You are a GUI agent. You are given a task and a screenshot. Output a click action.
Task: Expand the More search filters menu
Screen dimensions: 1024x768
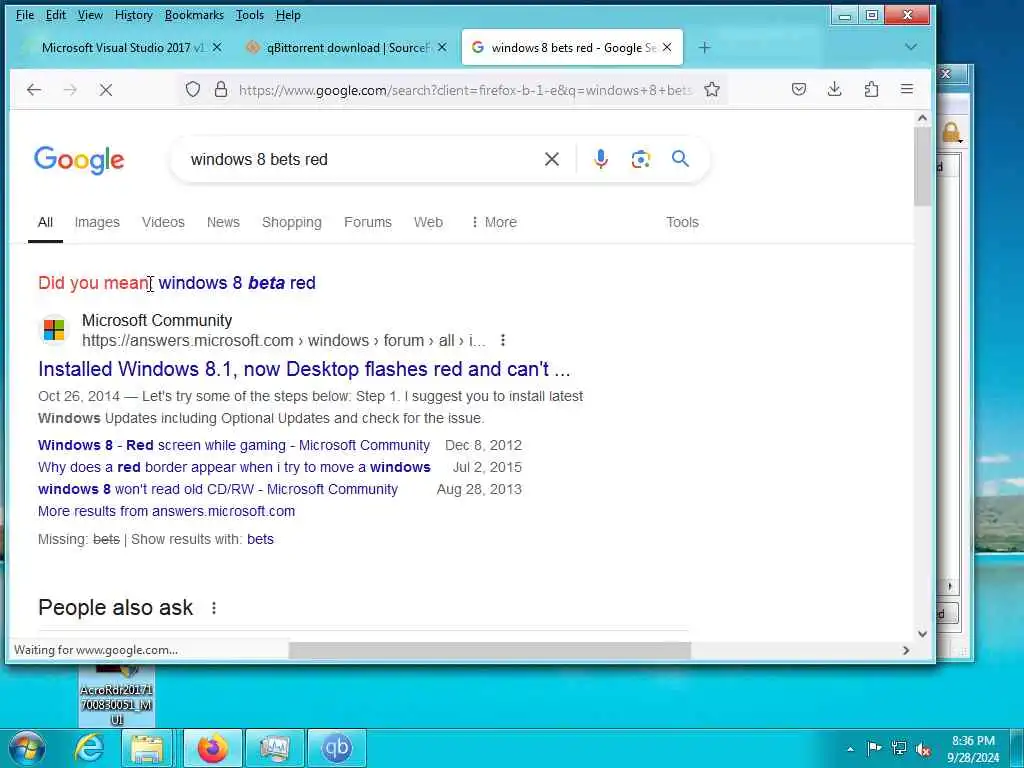point(494,222)
